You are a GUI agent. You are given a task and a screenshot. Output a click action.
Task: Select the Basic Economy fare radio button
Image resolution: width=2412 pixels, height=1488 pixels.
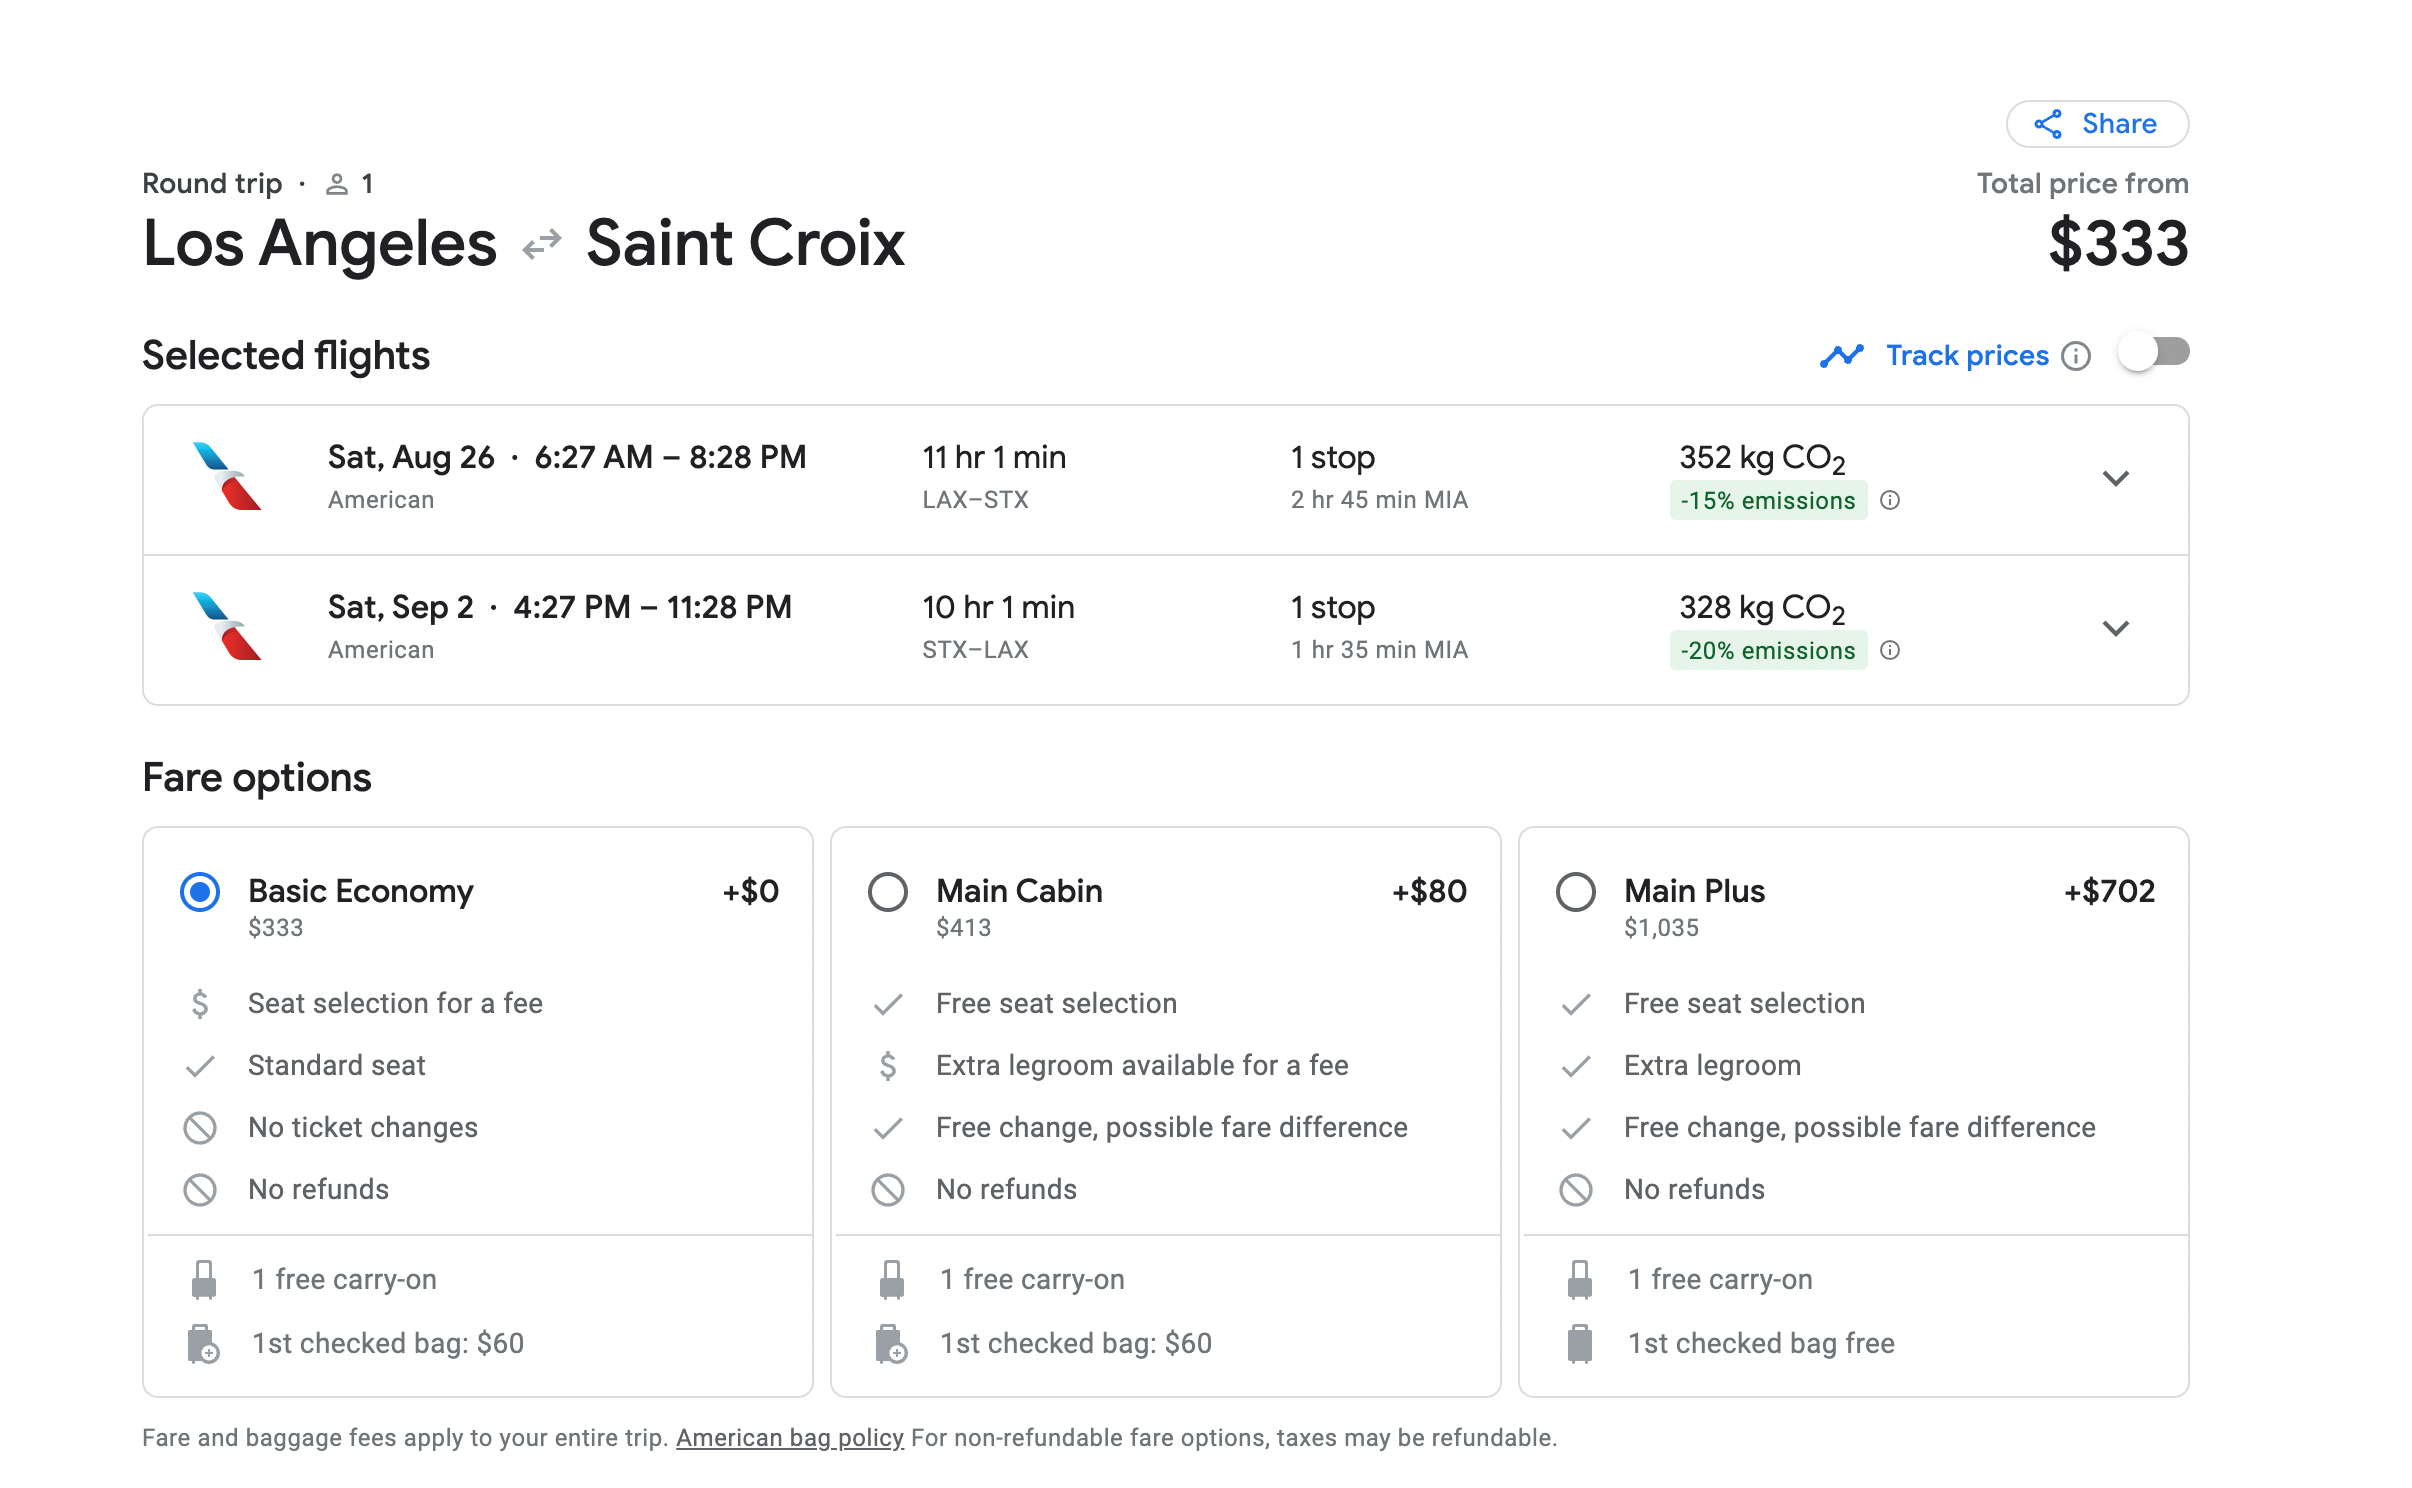point(200,891)
